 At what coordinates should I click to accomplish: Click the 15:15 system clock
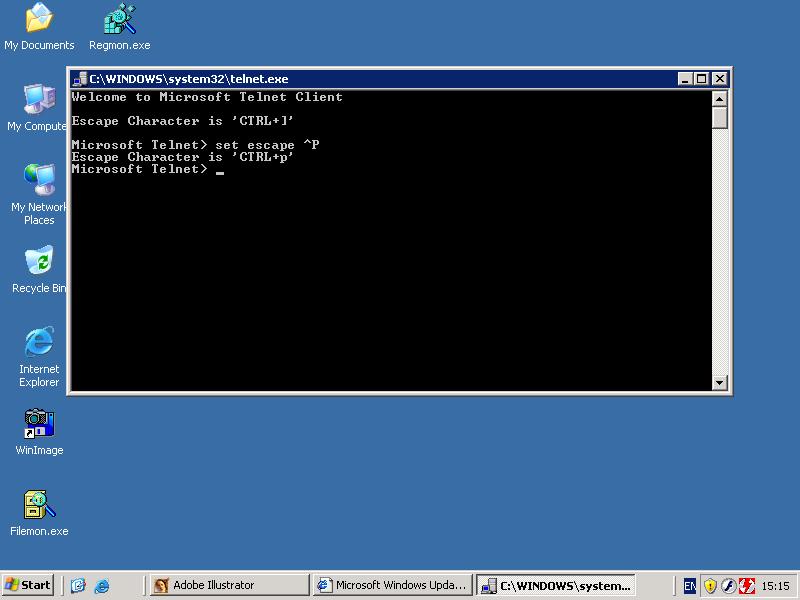coord(775,586)
